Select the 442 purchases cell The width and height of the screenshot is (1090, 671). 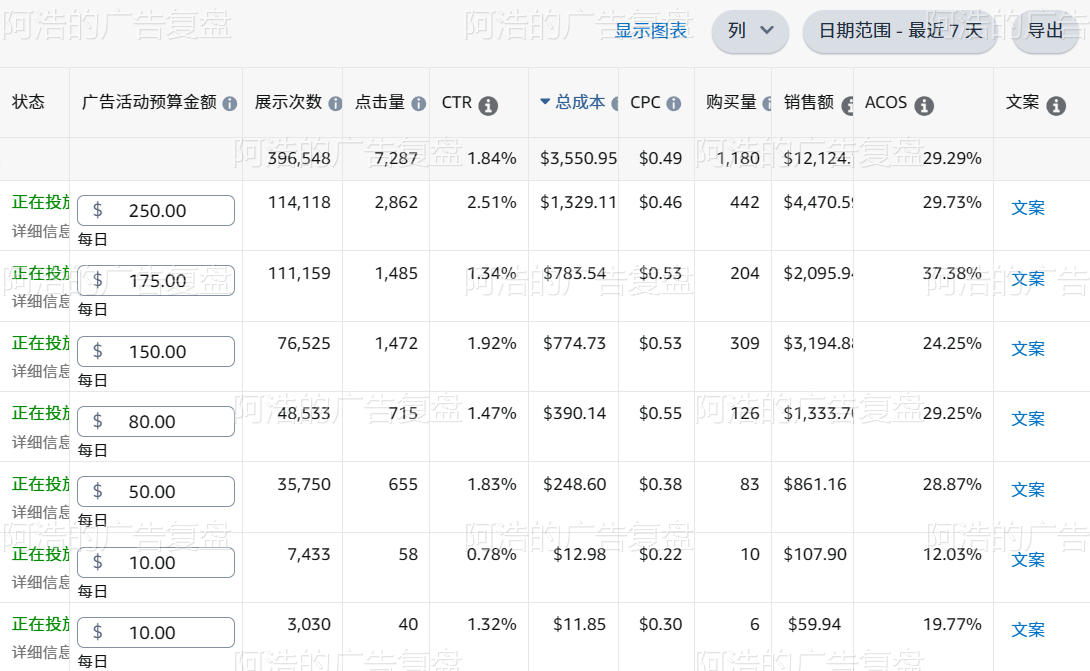745,202
